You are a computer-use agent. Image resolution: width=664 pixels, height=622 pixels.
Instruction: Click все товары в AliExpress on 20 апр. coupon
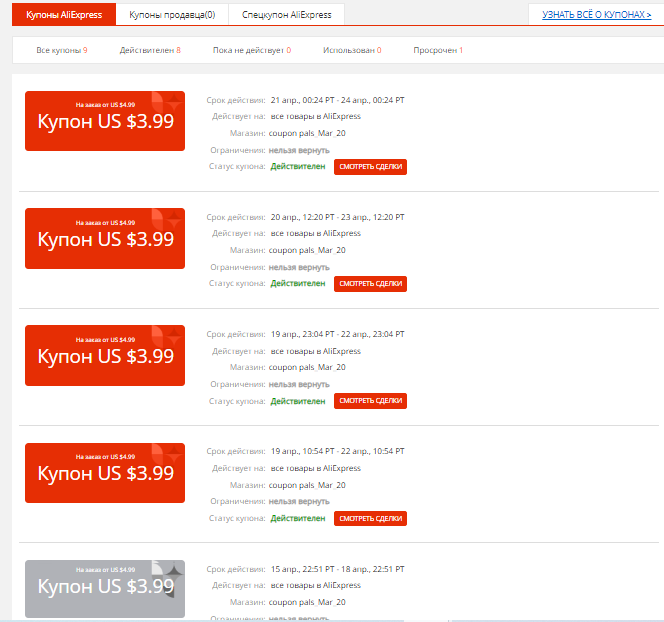315,233
